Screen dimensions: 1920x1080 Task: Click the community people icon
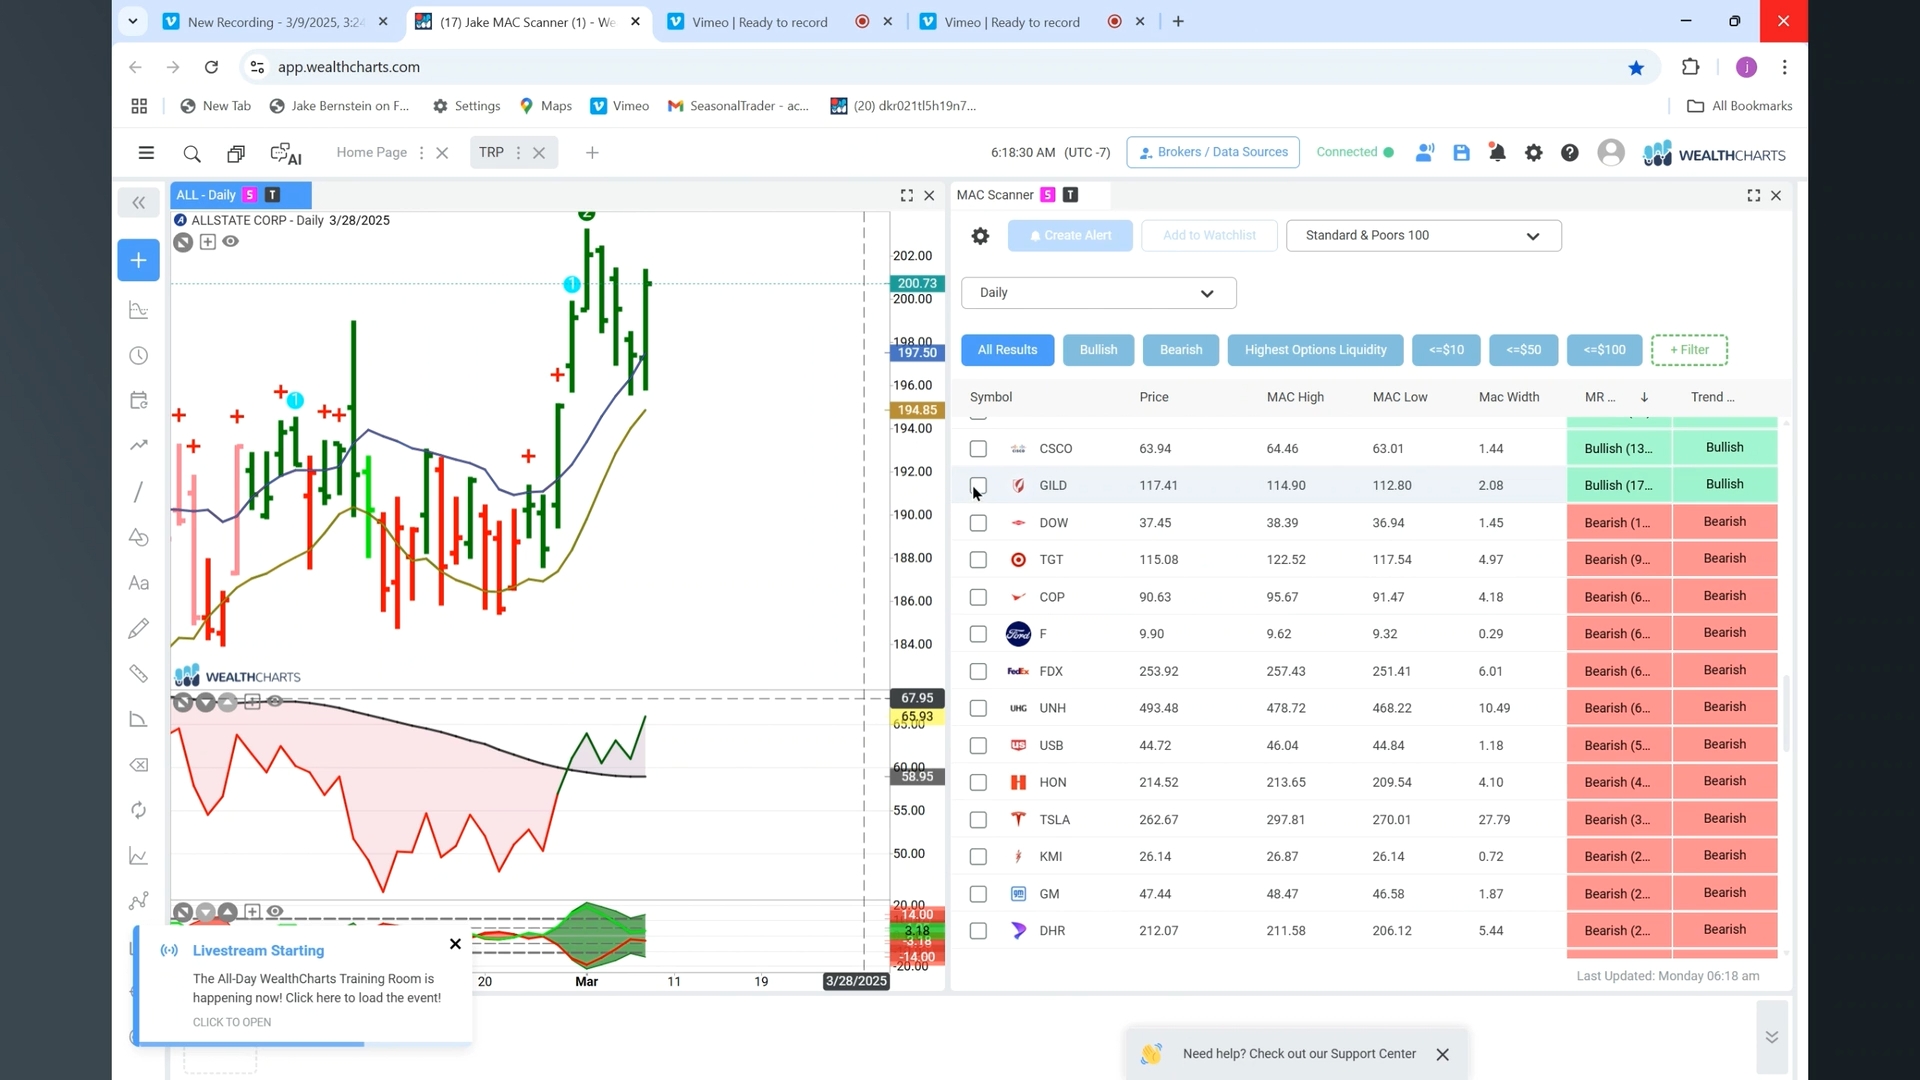point(1424,153)
